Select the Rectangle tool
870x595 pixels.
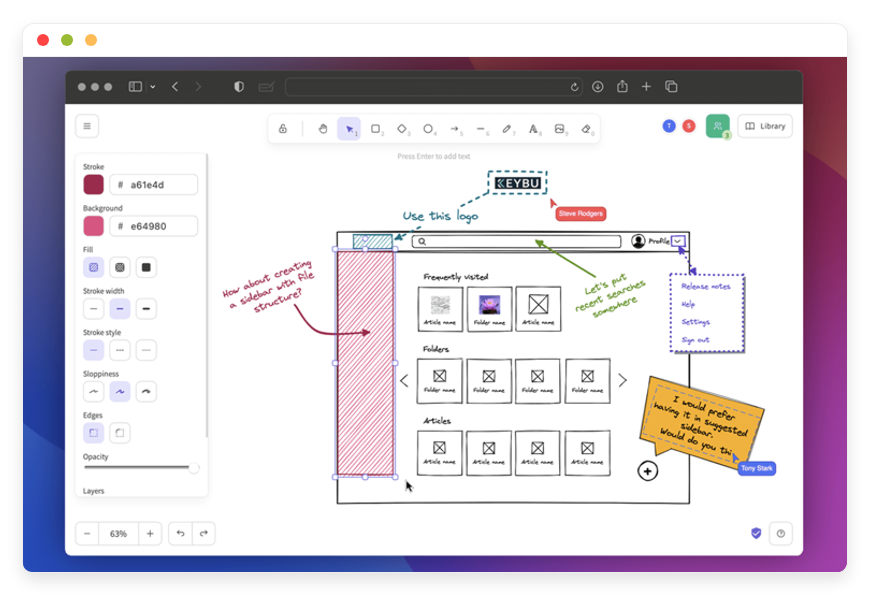pyautogui.click(x=376, y=129)
